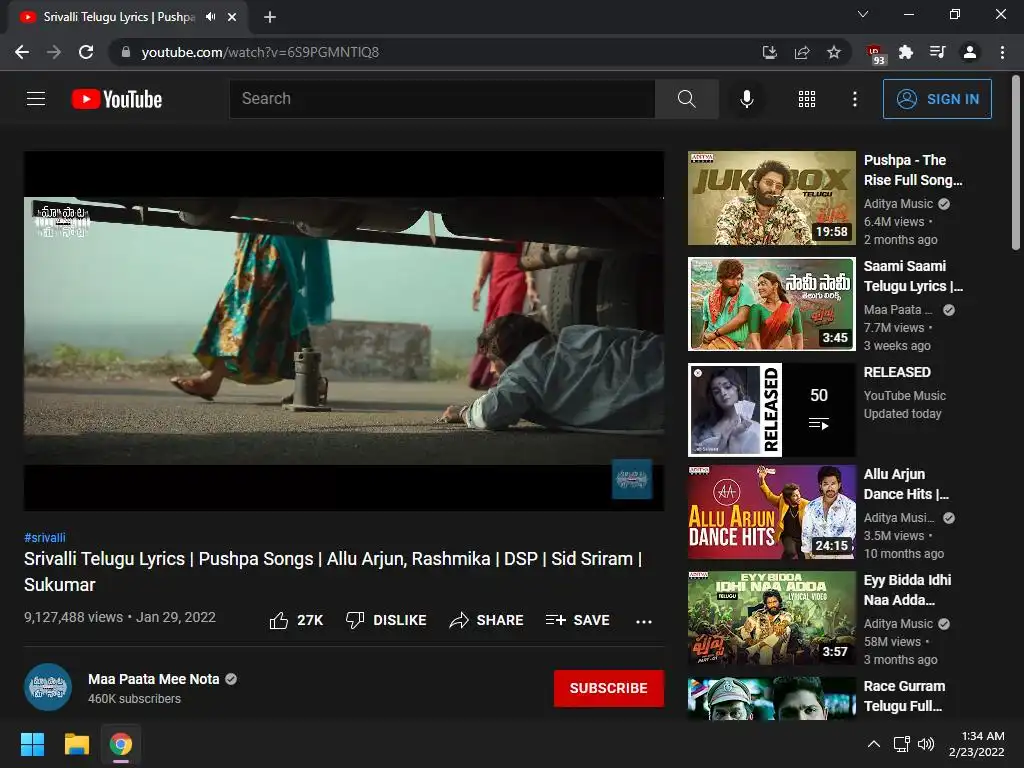Open File Explorer from taskbar
This screenshot has height=768, width=1024.
pos(76,744)
